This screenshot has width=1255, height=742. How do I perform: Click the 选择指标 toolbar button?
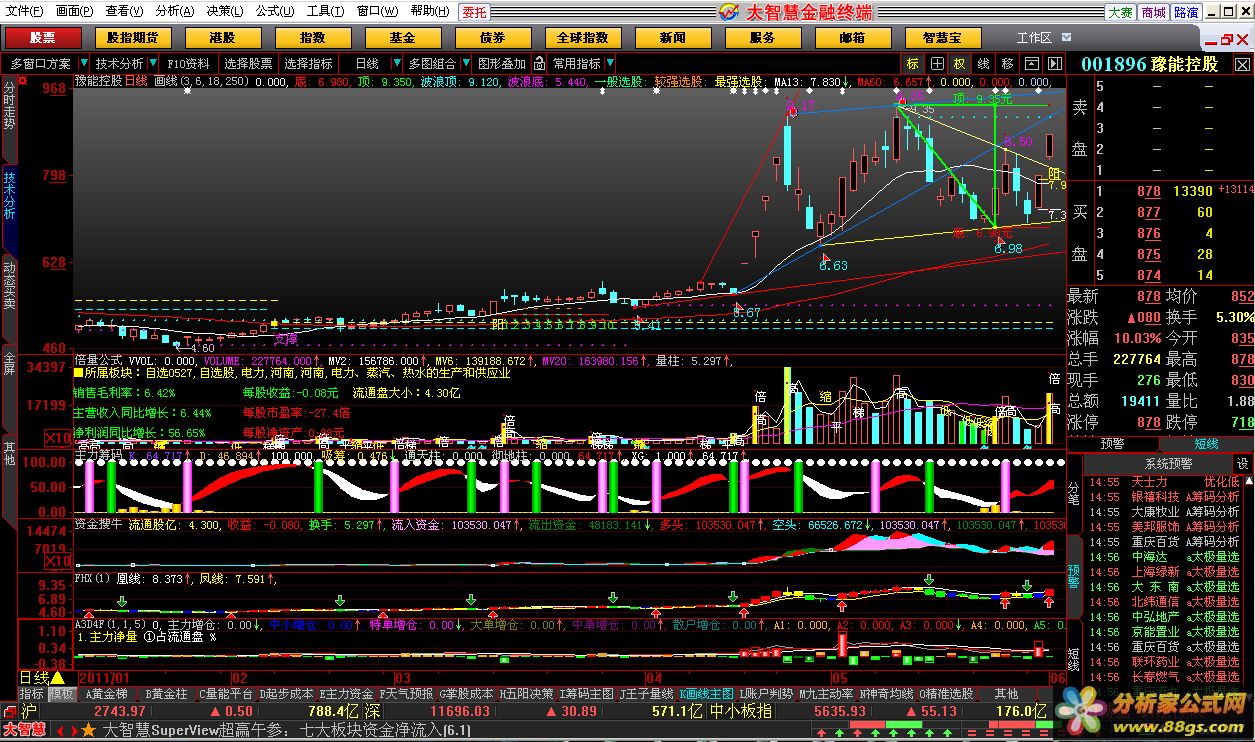coord(308,63)
